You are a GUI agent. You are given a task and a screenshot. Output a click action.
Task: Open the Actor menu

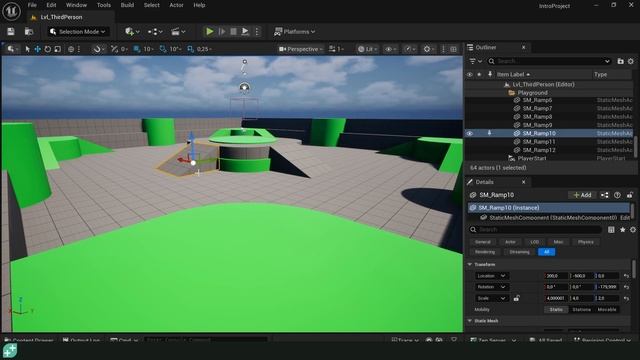[176, 5]
